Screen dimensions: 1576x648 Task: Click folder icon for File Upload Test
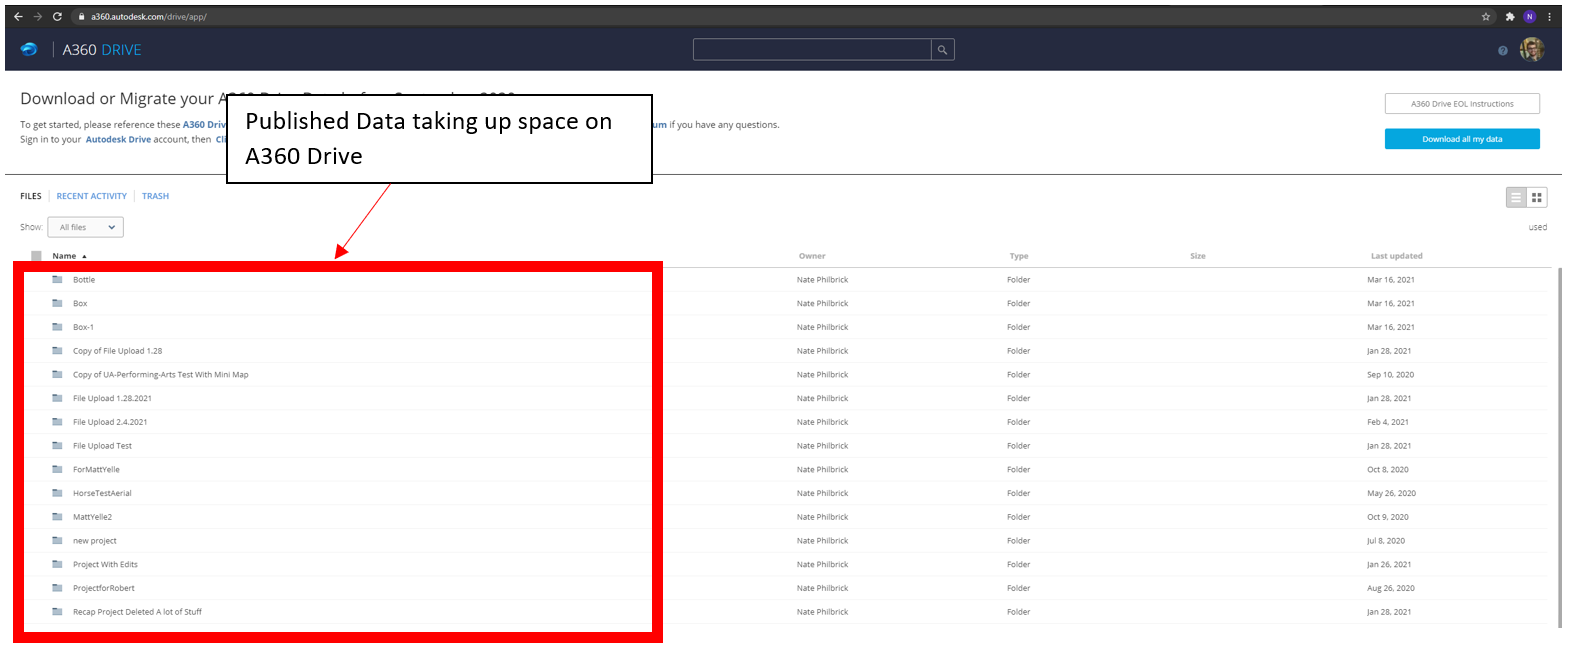tap(57, 446)
